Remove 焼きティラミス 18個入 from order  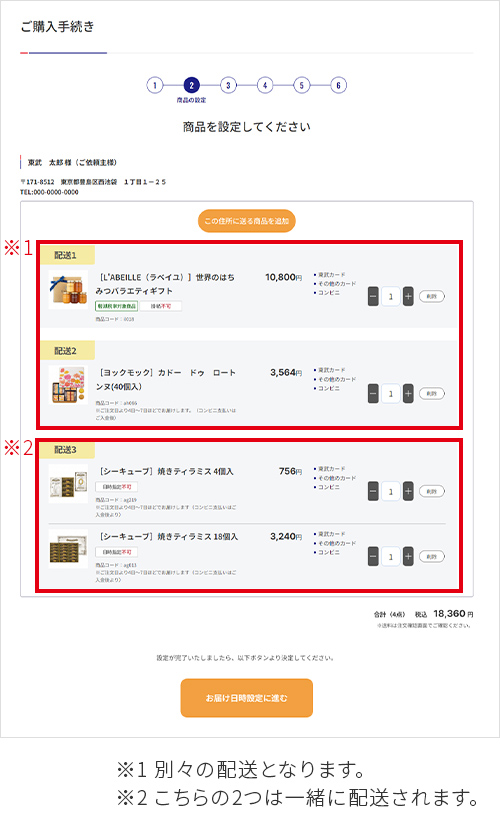(432, 557)
